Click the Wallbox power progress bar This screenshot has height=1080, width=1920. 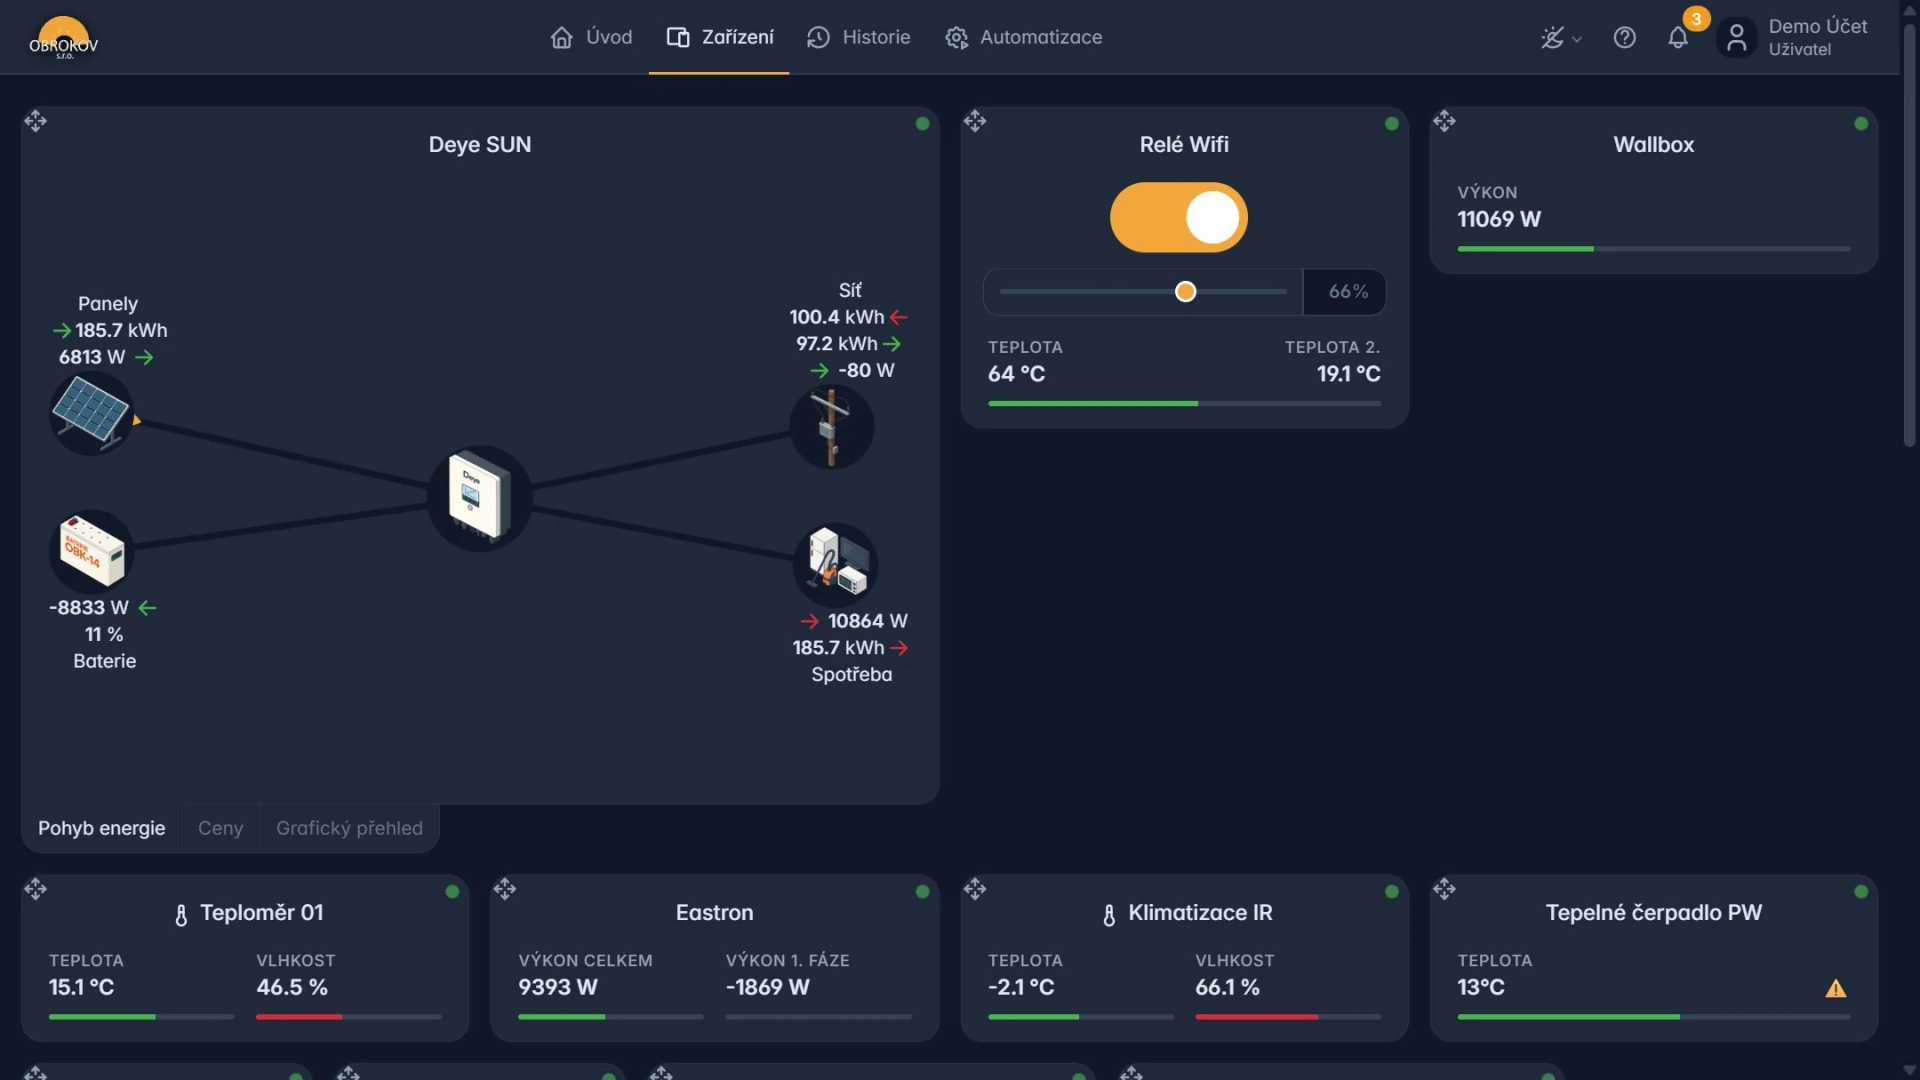click(1654, 249)
